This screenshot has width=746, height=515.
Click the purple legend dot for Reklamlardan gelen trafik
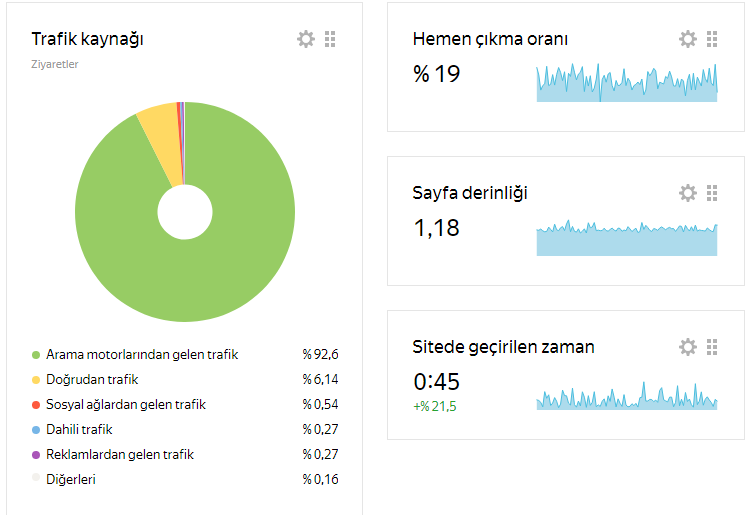pos(36,455)
